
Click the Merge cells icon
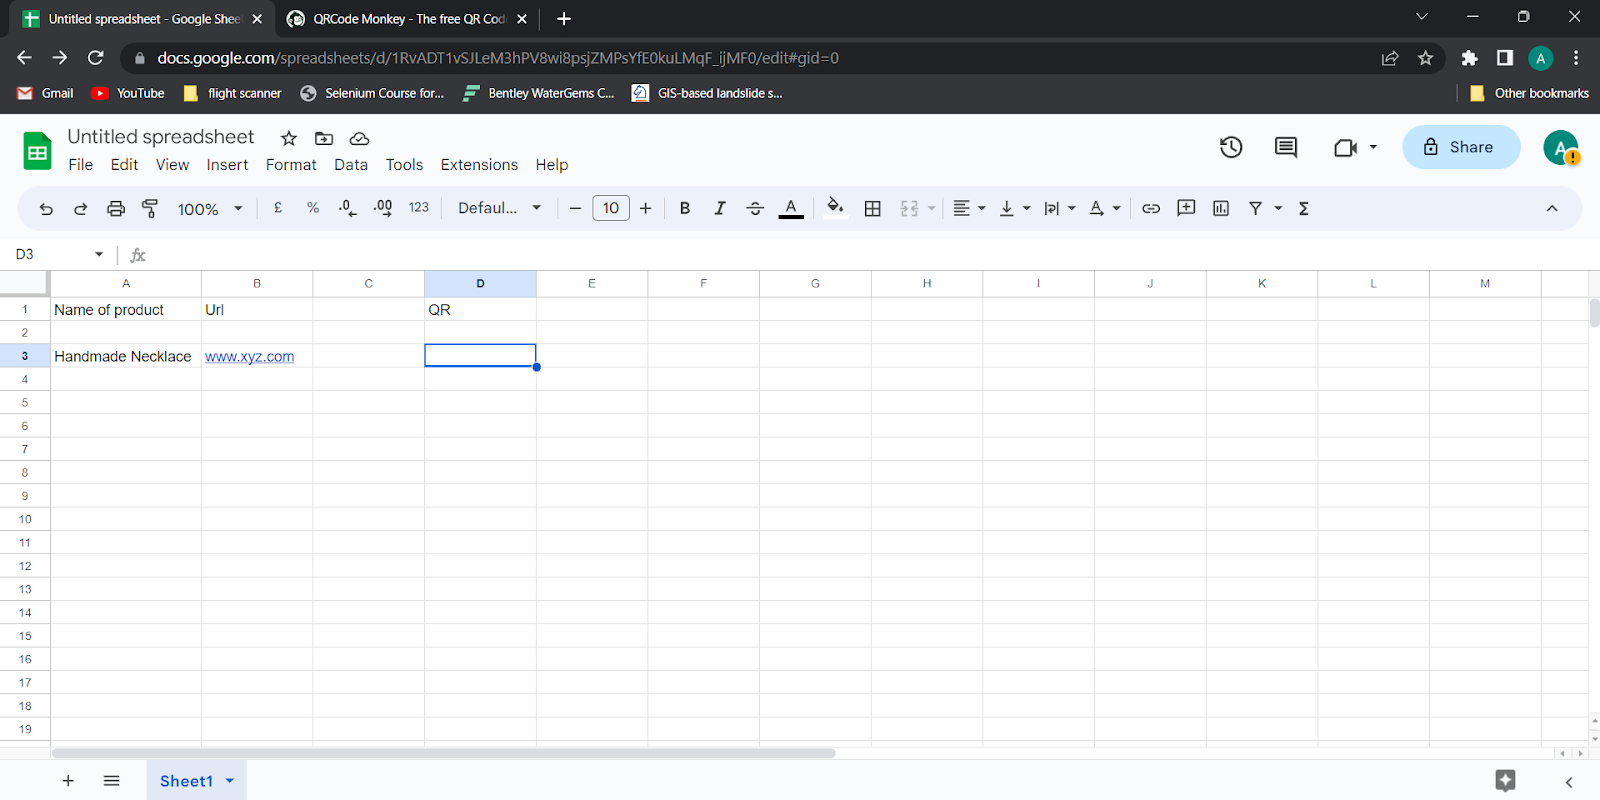tap(909, 208)
